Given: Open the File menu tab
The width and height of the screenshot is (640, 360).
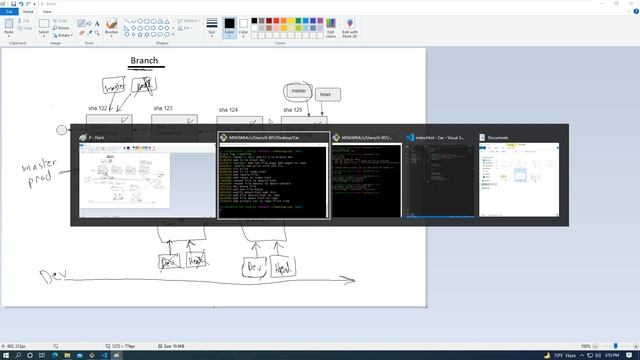Looking at the screenshot, I should click(9, 11).
